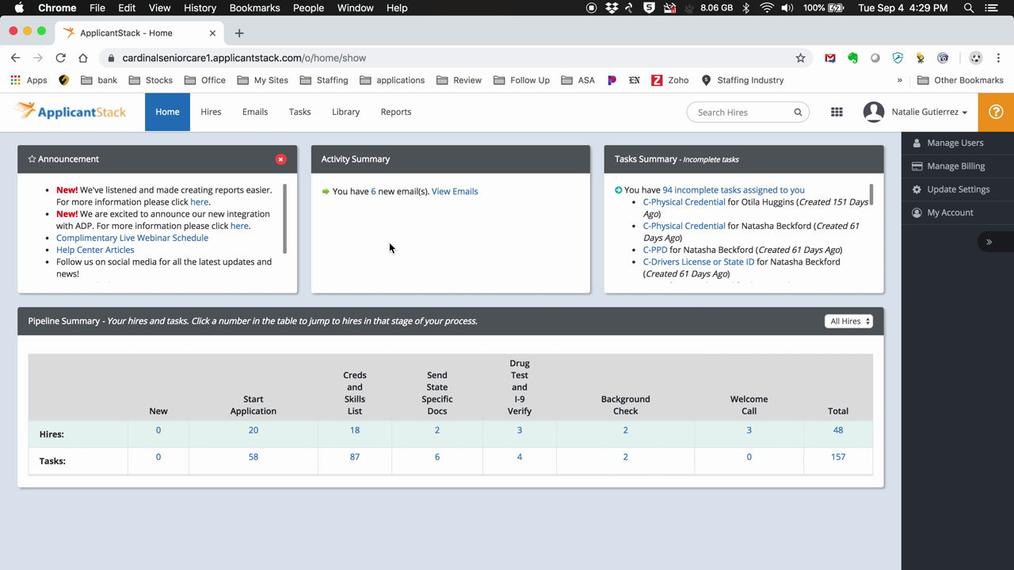This screenshot has width=1014, height=570.
Task: Open the Bookmarks menu in macOS menu bar
Action: pos(254,8)
